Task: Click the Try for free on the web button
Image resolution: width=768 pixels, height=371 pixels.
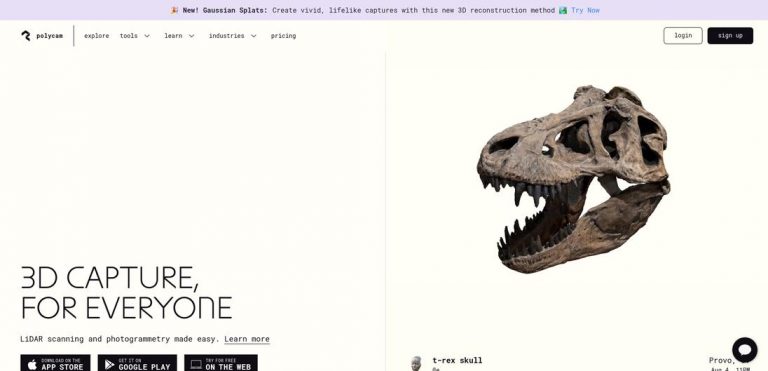Action: [221, 363]
